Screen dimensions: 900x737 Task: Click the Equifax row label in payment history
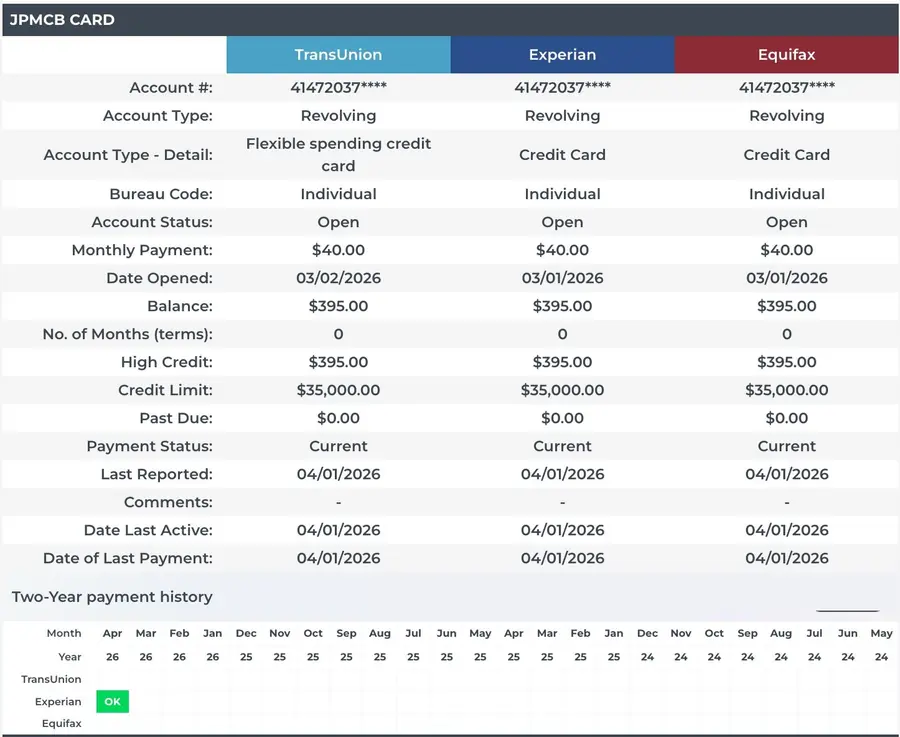(x=61, y=723)
